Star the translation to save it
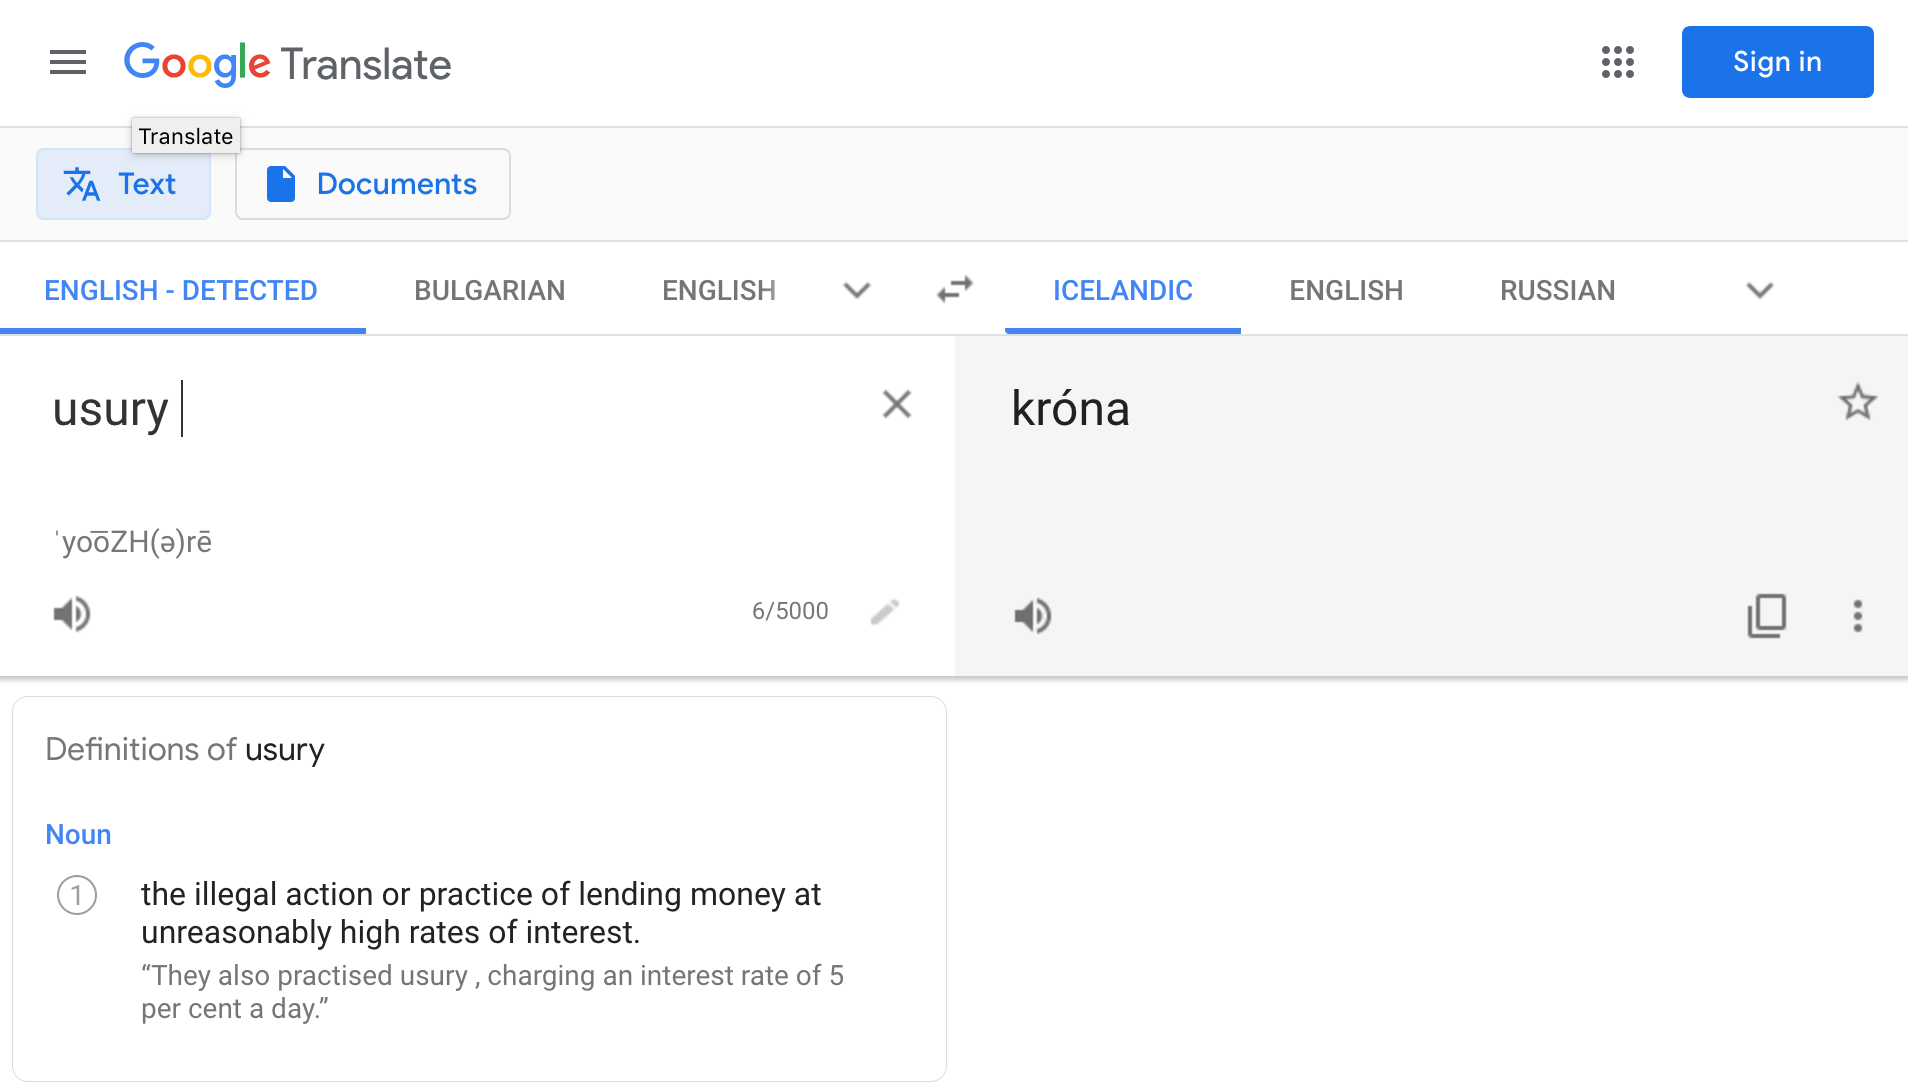Screen dimensions: 1908x1092 point(1857,403)
